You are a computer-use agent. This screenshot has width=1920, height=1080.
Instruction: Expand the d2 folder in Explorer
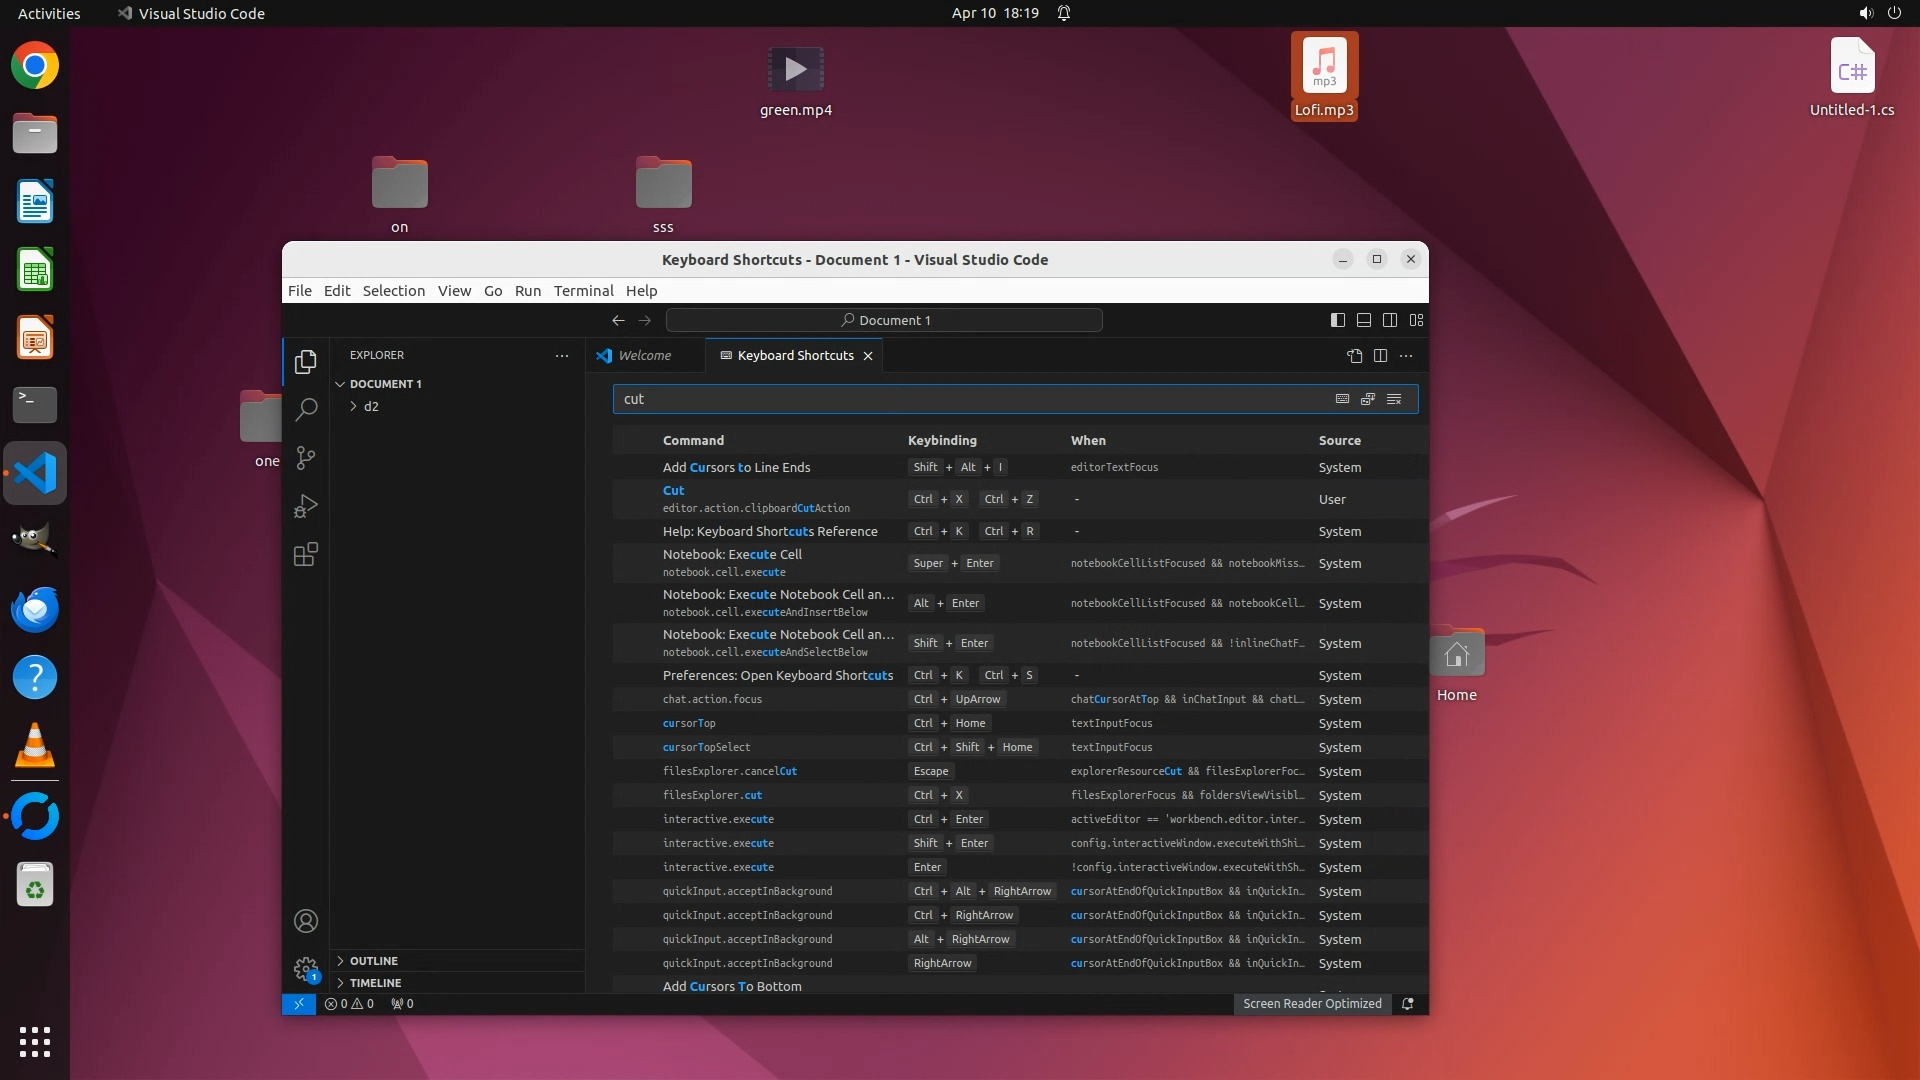371,406
